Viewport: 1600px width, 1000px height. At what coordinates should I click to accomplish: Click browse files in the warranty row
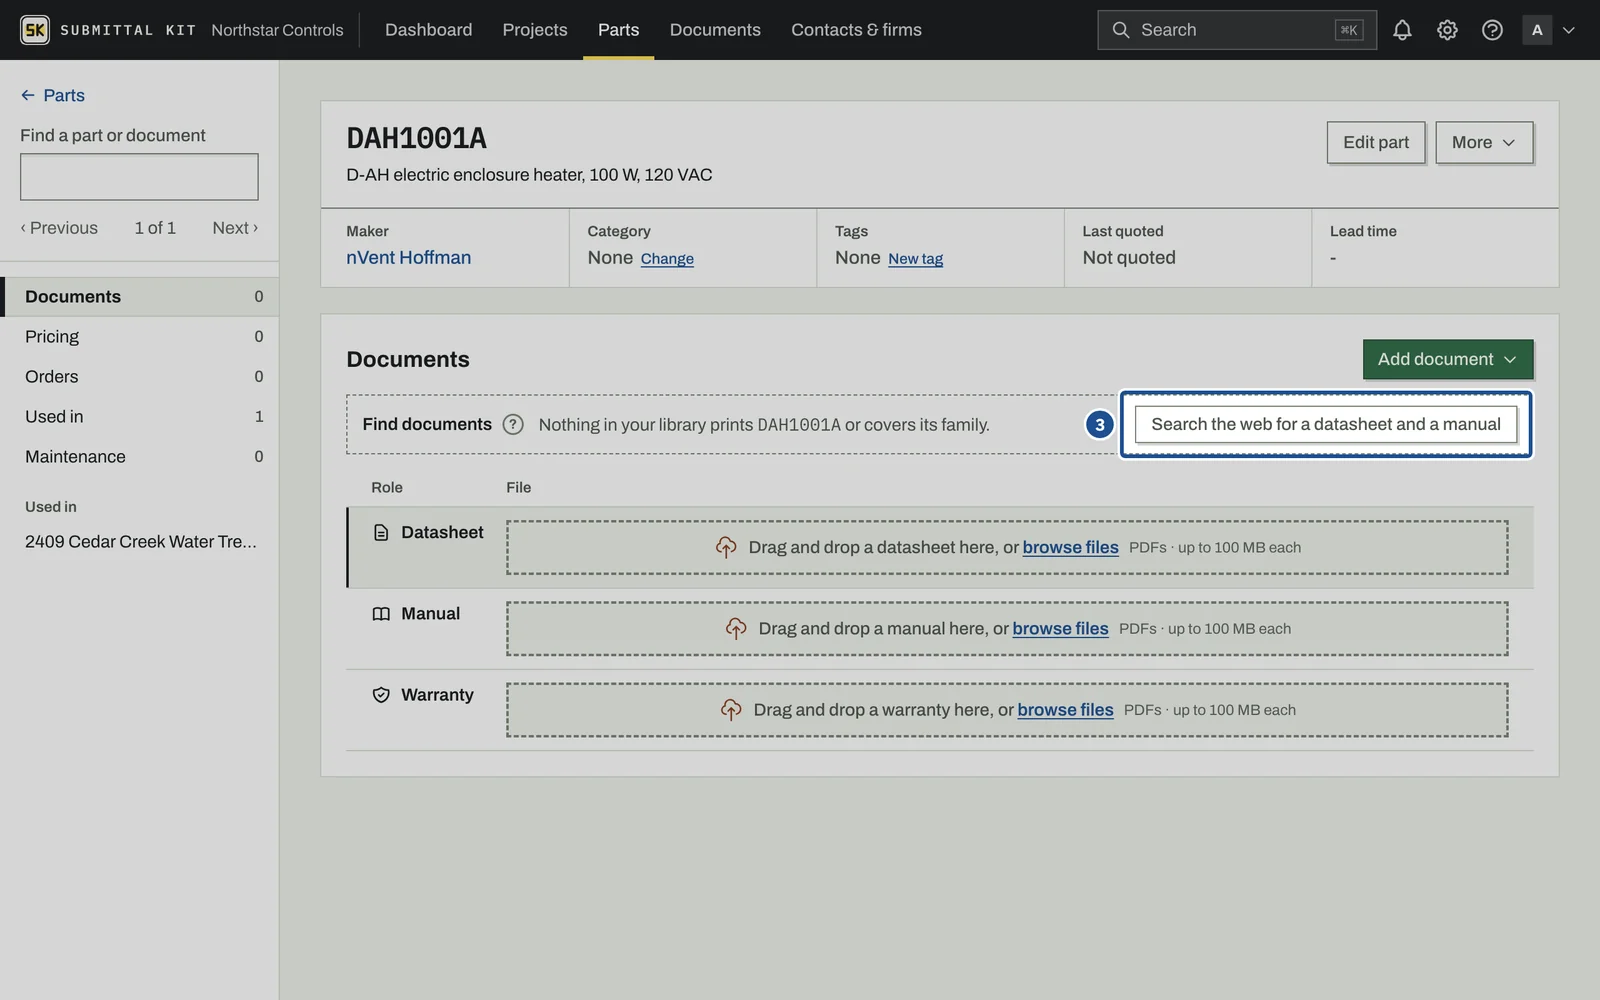pyautogui.click(x=1065, y=709)
